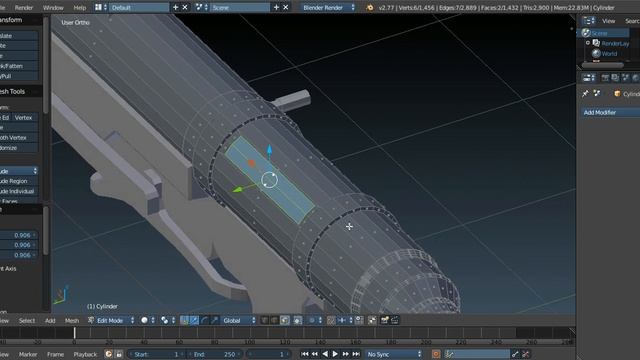Open Playback menu in timeline
This screenshot has width=640, height=360.
tap(85, 354)
